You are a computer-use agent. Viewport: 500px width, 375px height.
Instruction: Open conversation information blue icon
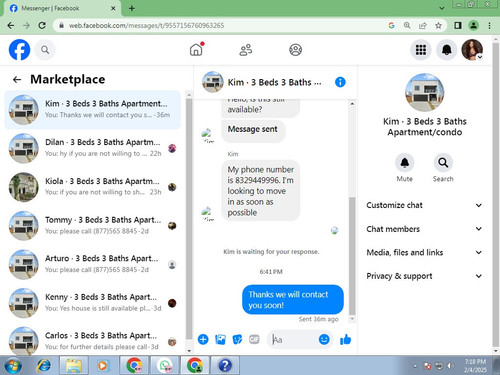coord(340,82)
